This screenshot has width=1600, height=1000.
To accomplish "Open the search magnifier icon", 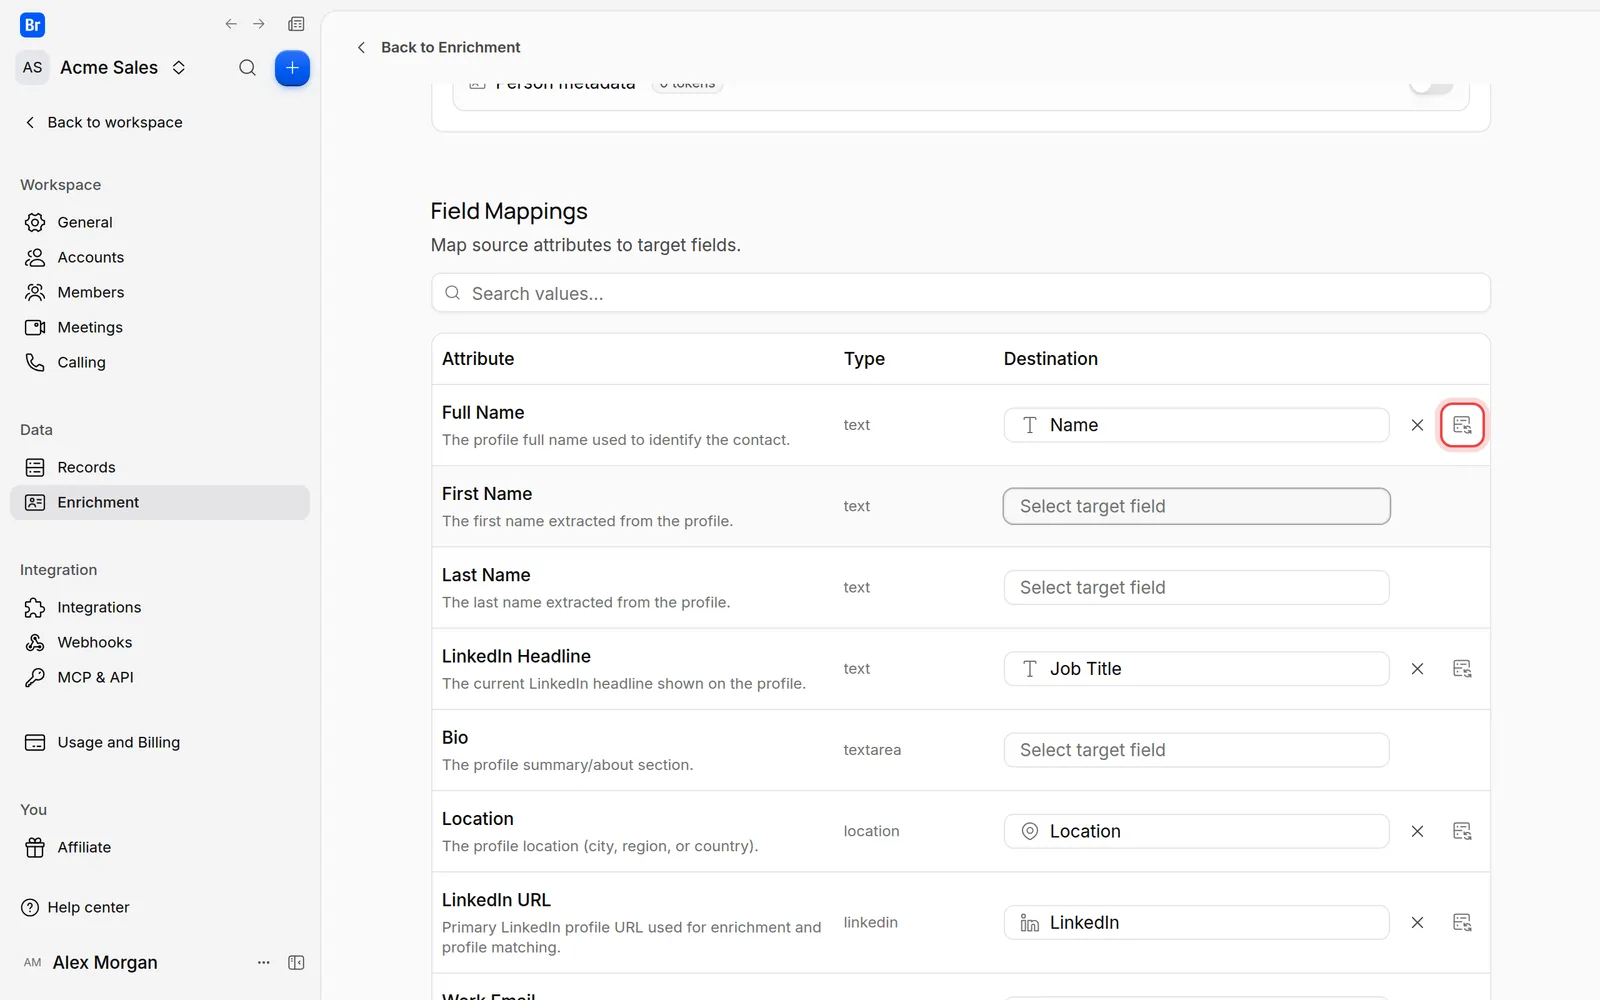I will 247,68.
